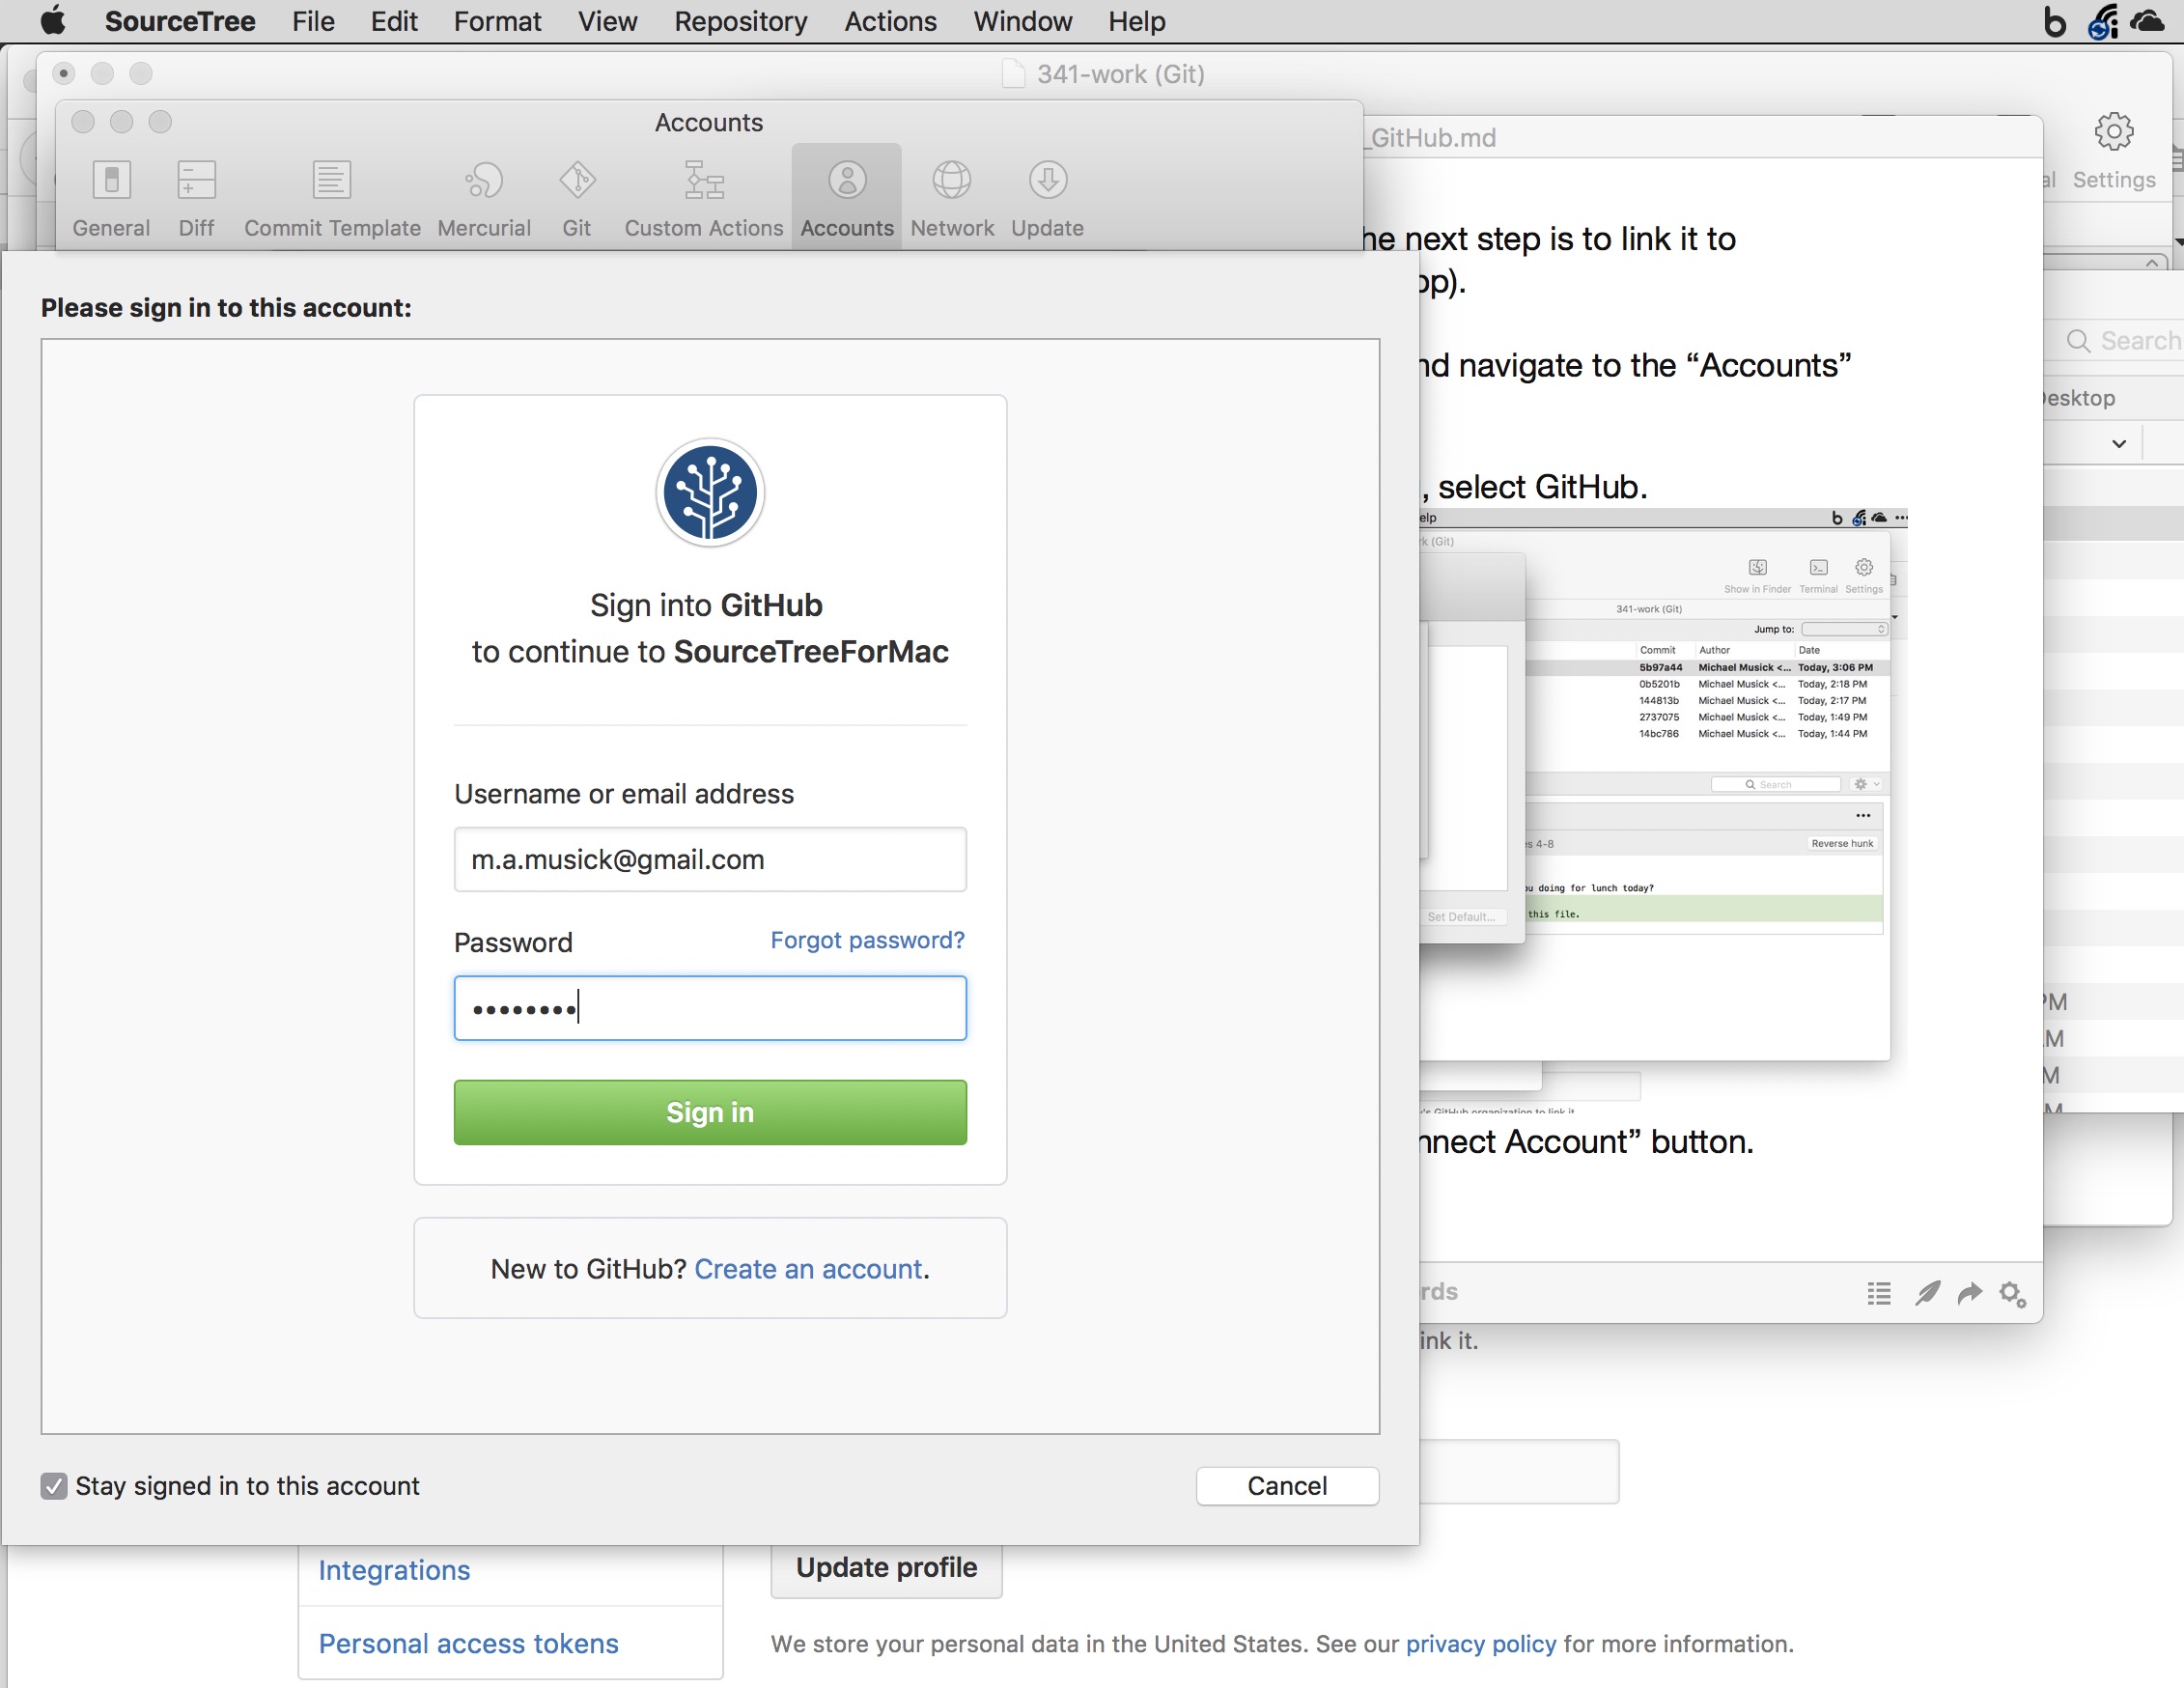Open the Edit menu
The image size is (2184, 1688).
[394, 21]
